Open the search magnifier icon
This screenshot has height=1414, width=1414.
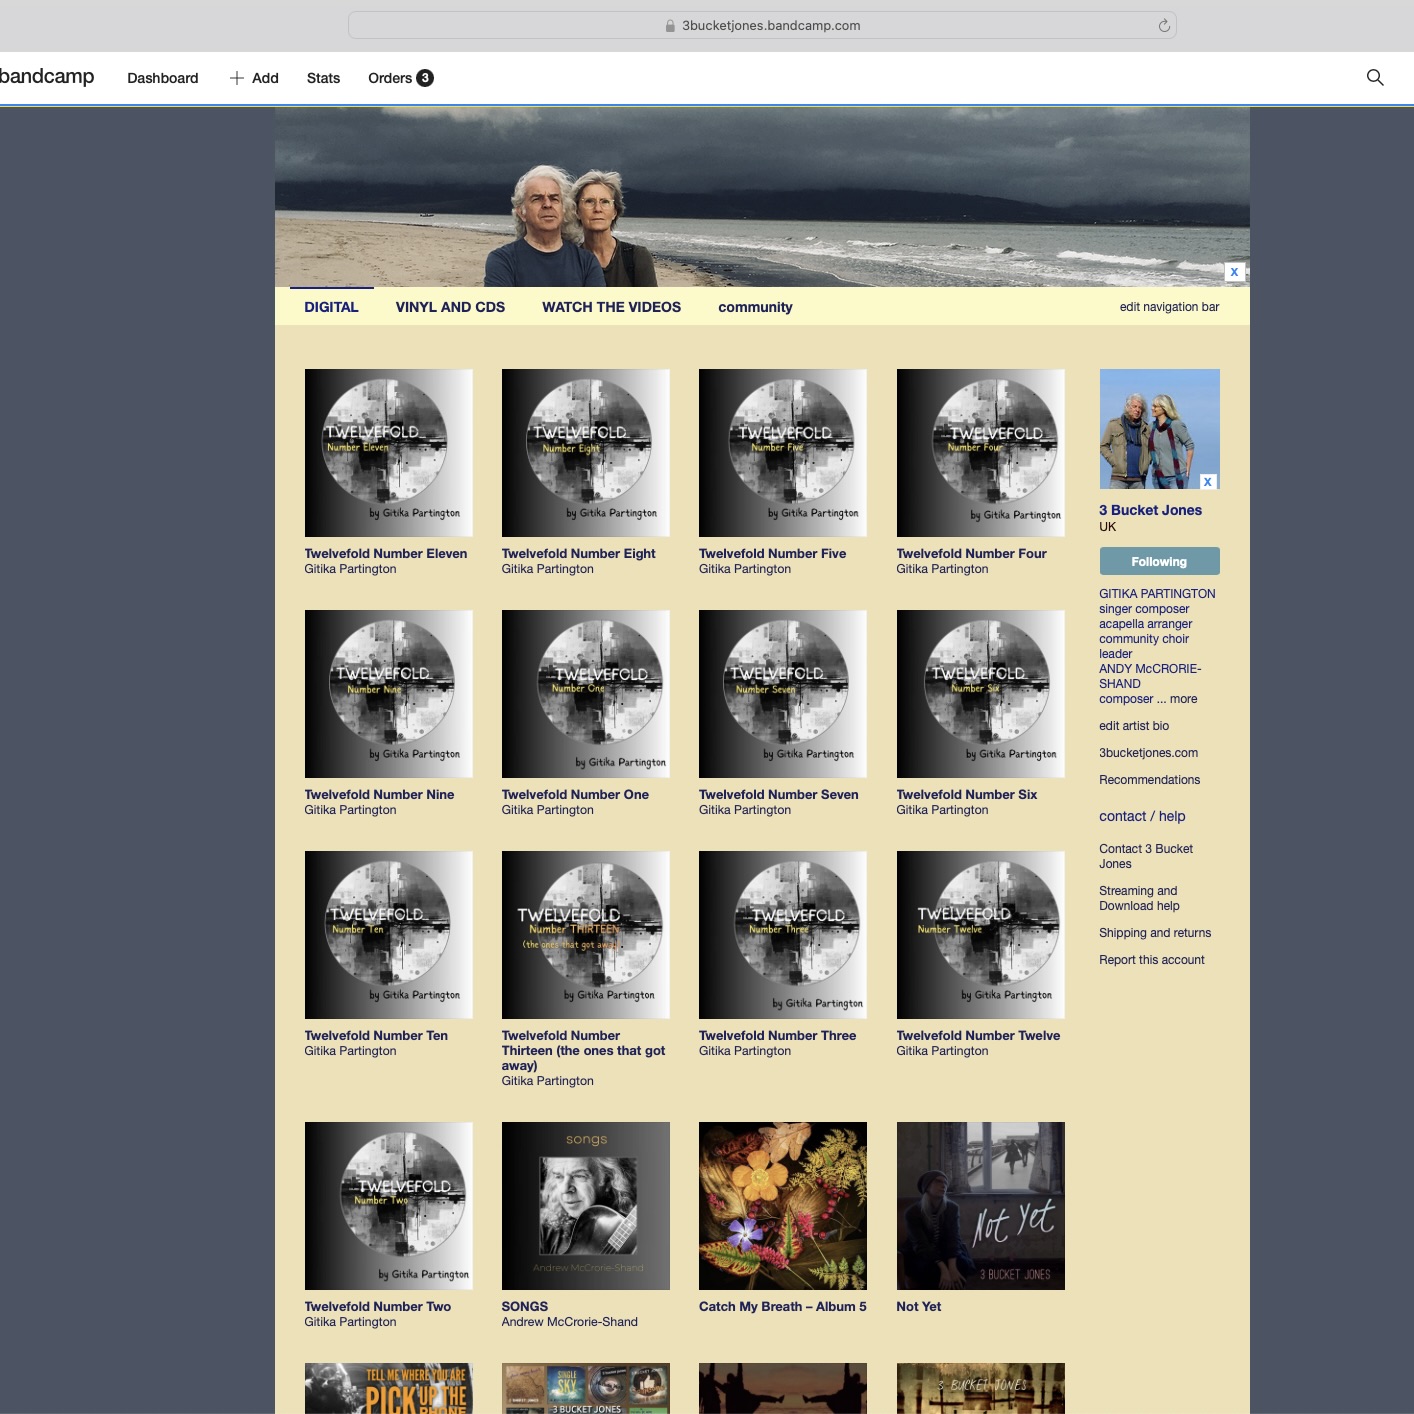pyautogui.click(x=1375, y=78)
